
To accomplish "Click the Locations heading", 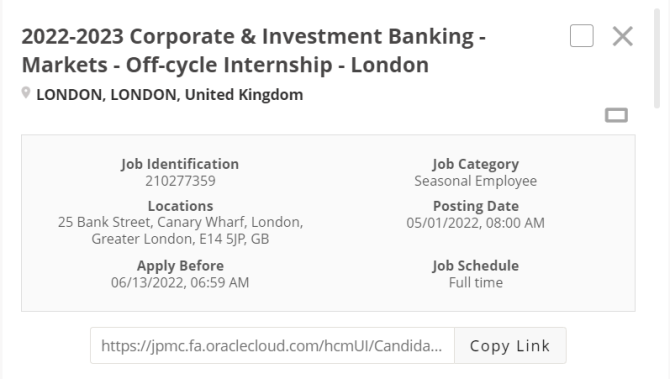I will coord(180,206).
